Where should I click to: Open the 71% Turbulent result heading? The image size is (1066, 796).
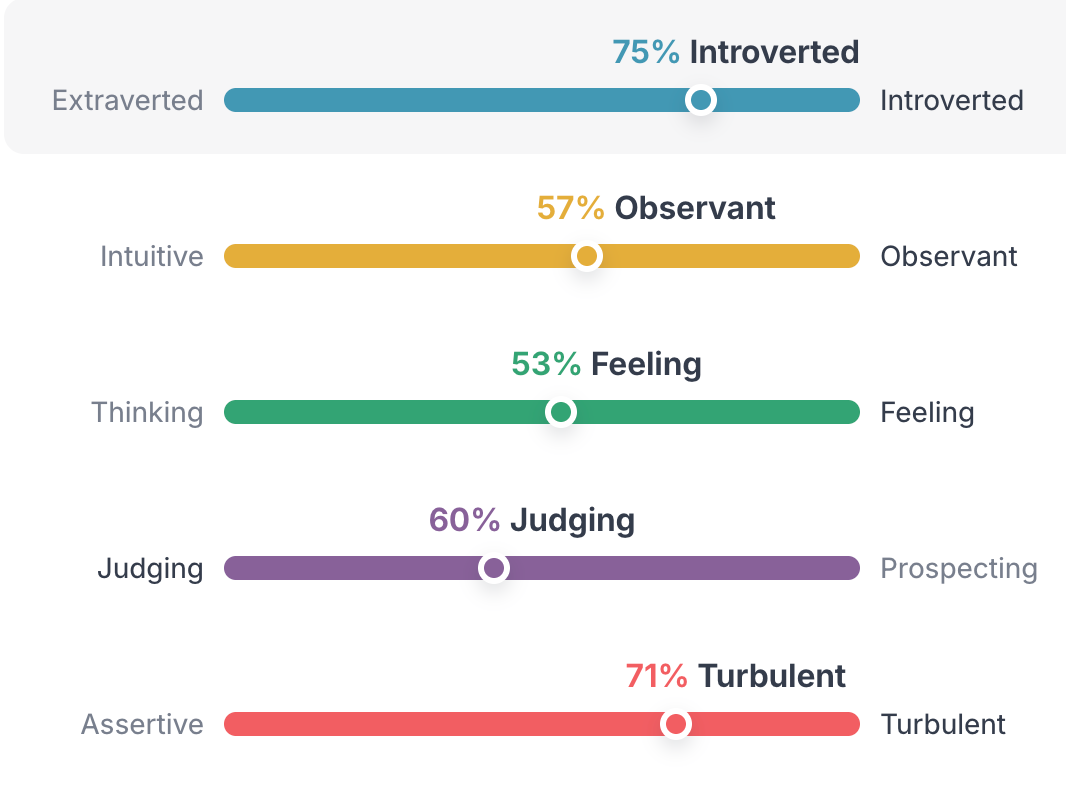click(735, 676)
